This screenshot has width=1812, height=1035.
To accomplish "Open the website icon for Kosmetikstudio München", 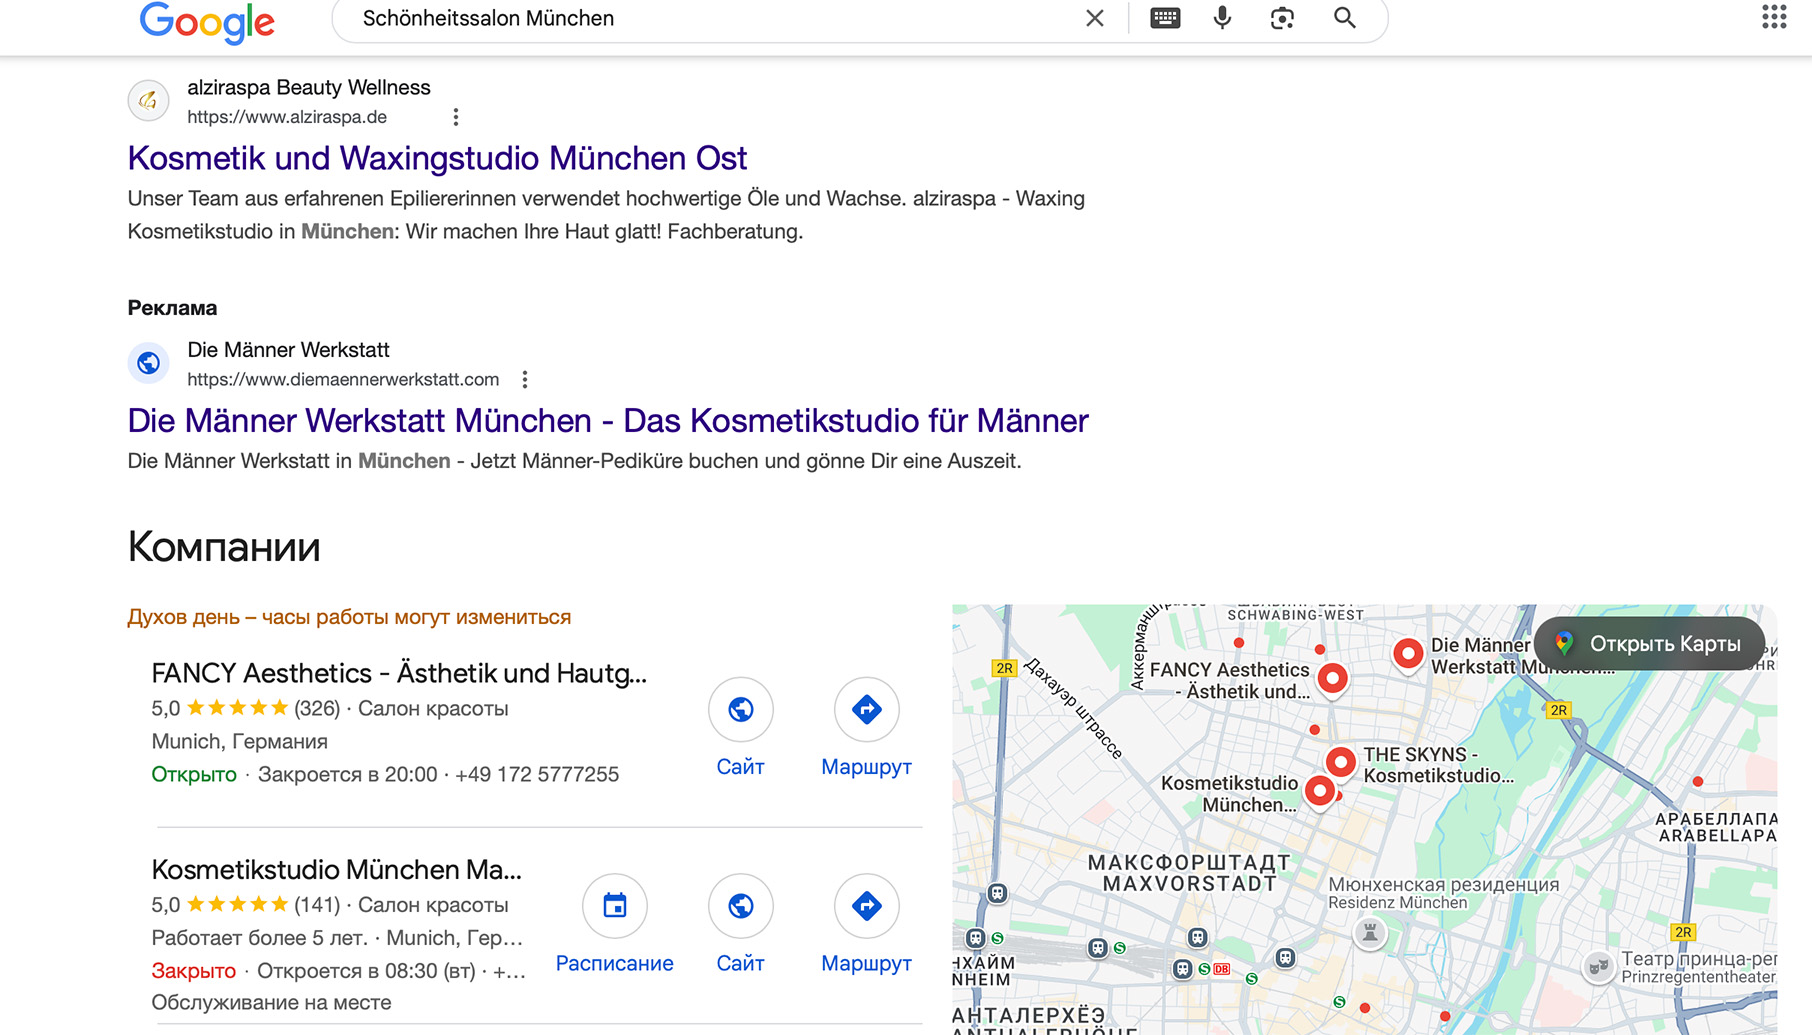I will [x=741, y=906].
